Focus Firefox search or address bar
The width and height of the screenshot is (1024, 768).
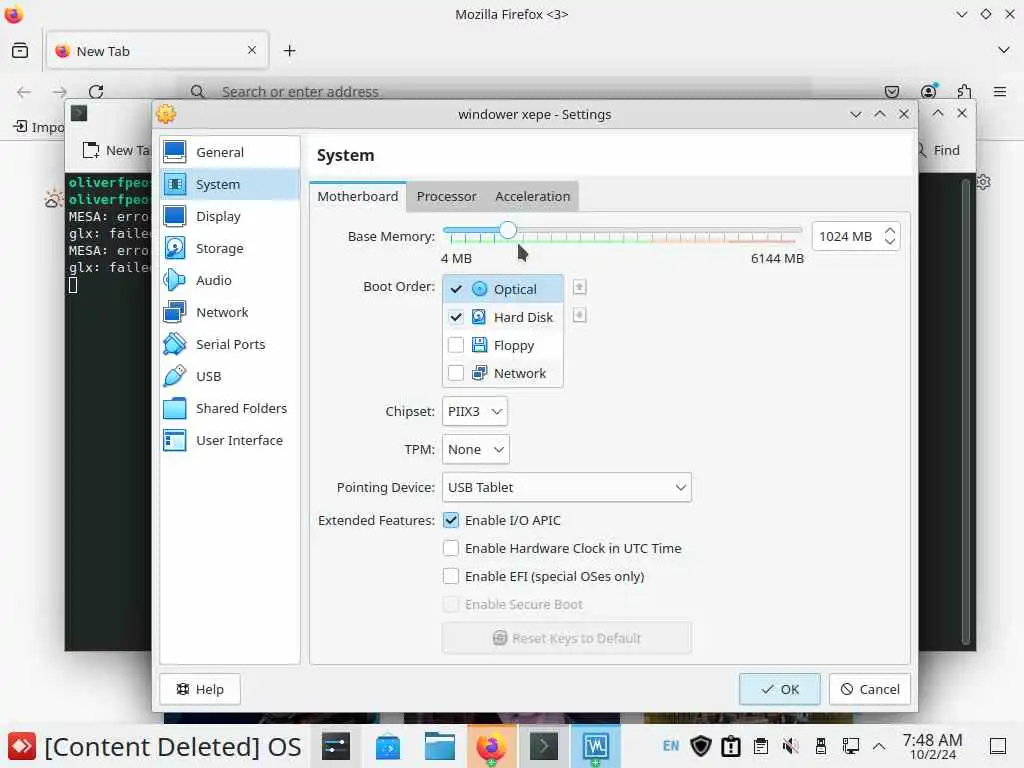coord(496,91)
